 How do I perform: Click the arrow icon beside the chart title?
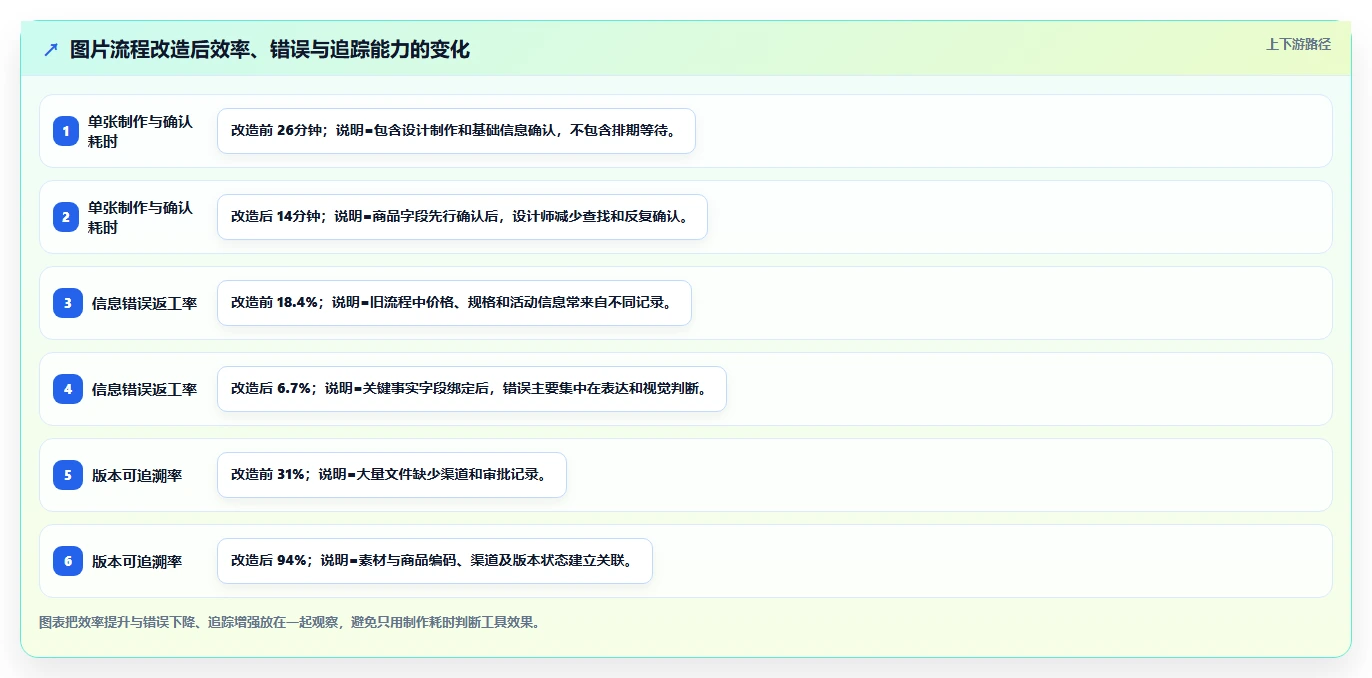tap(51, 49)
